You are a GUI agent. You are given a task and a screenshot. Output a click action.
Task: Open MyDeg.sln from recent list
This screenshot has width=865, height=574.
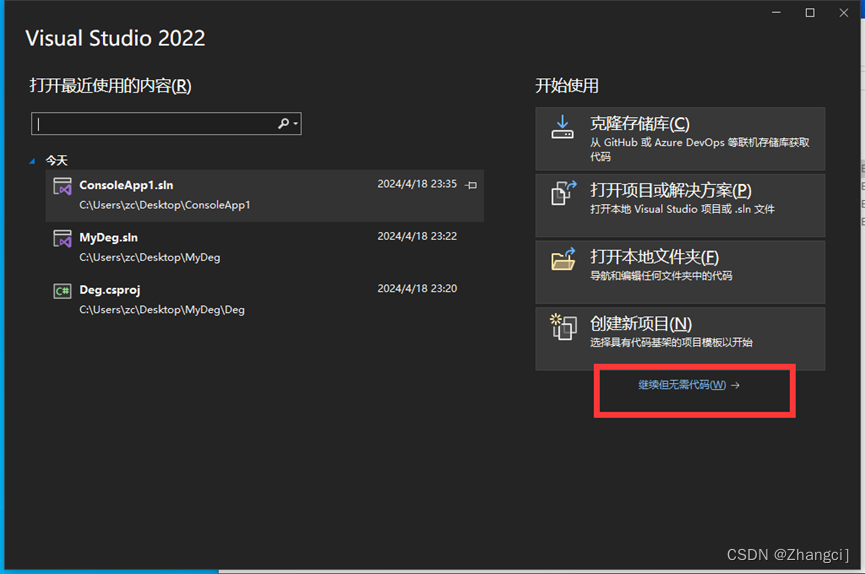pyautogui.click(x=265, y=248)
